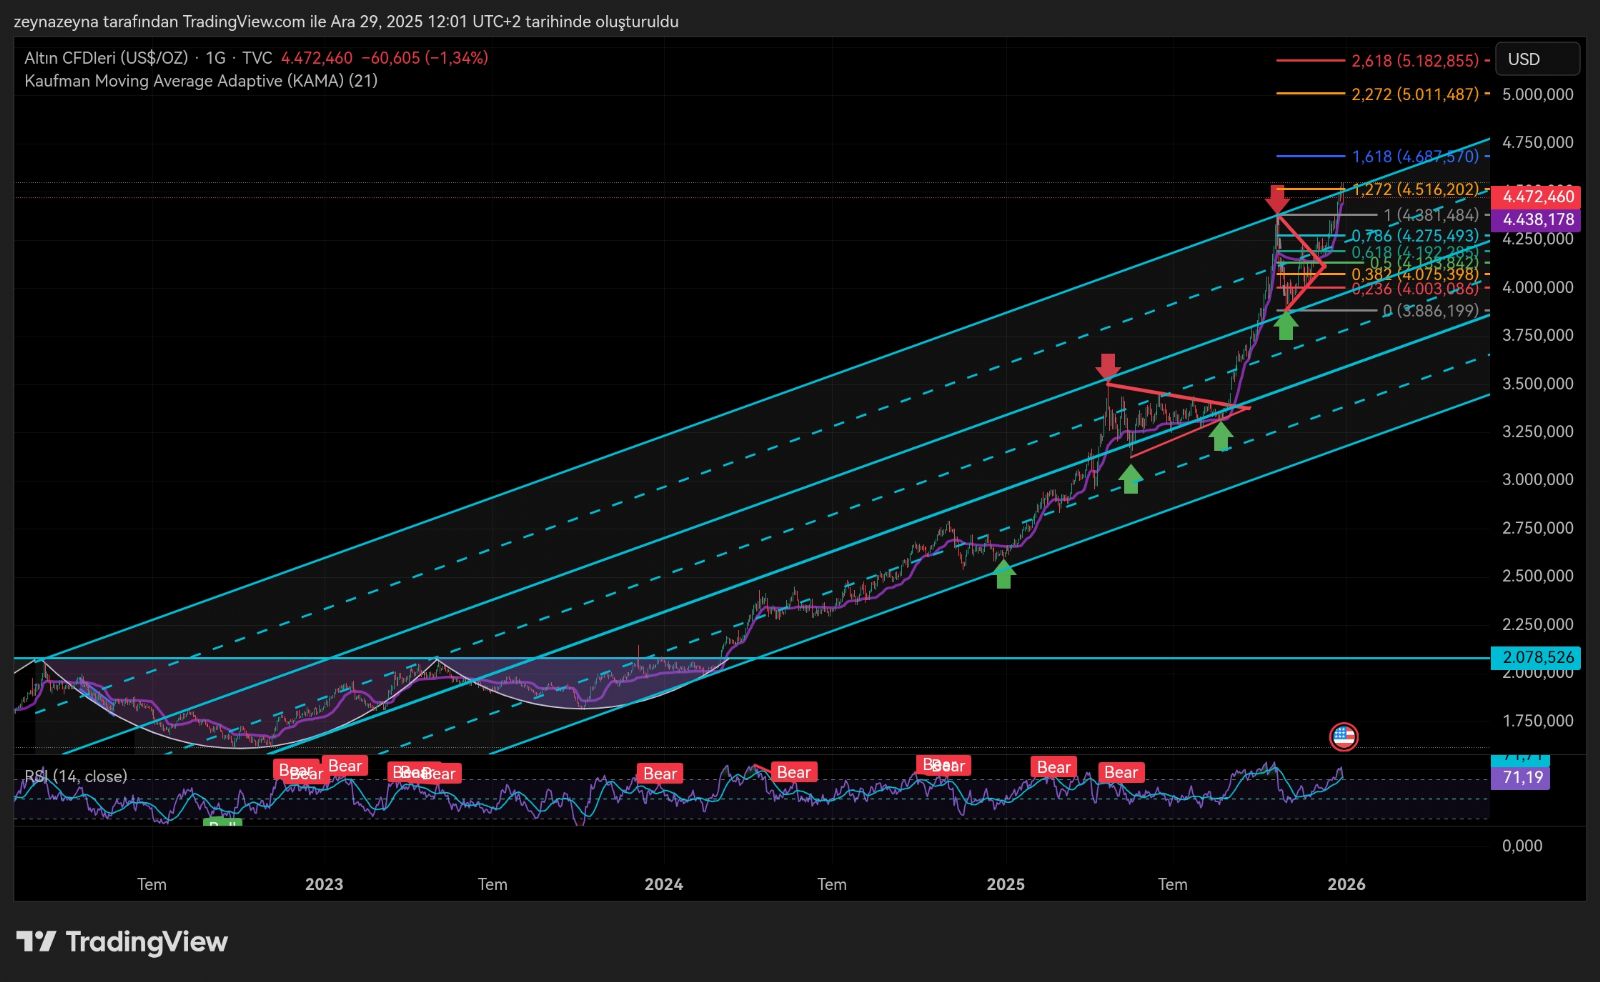1600x982 pixels.
Task: Select red down arrow above the 4,381 Fibonacci level
Action: pos(1277,197)
